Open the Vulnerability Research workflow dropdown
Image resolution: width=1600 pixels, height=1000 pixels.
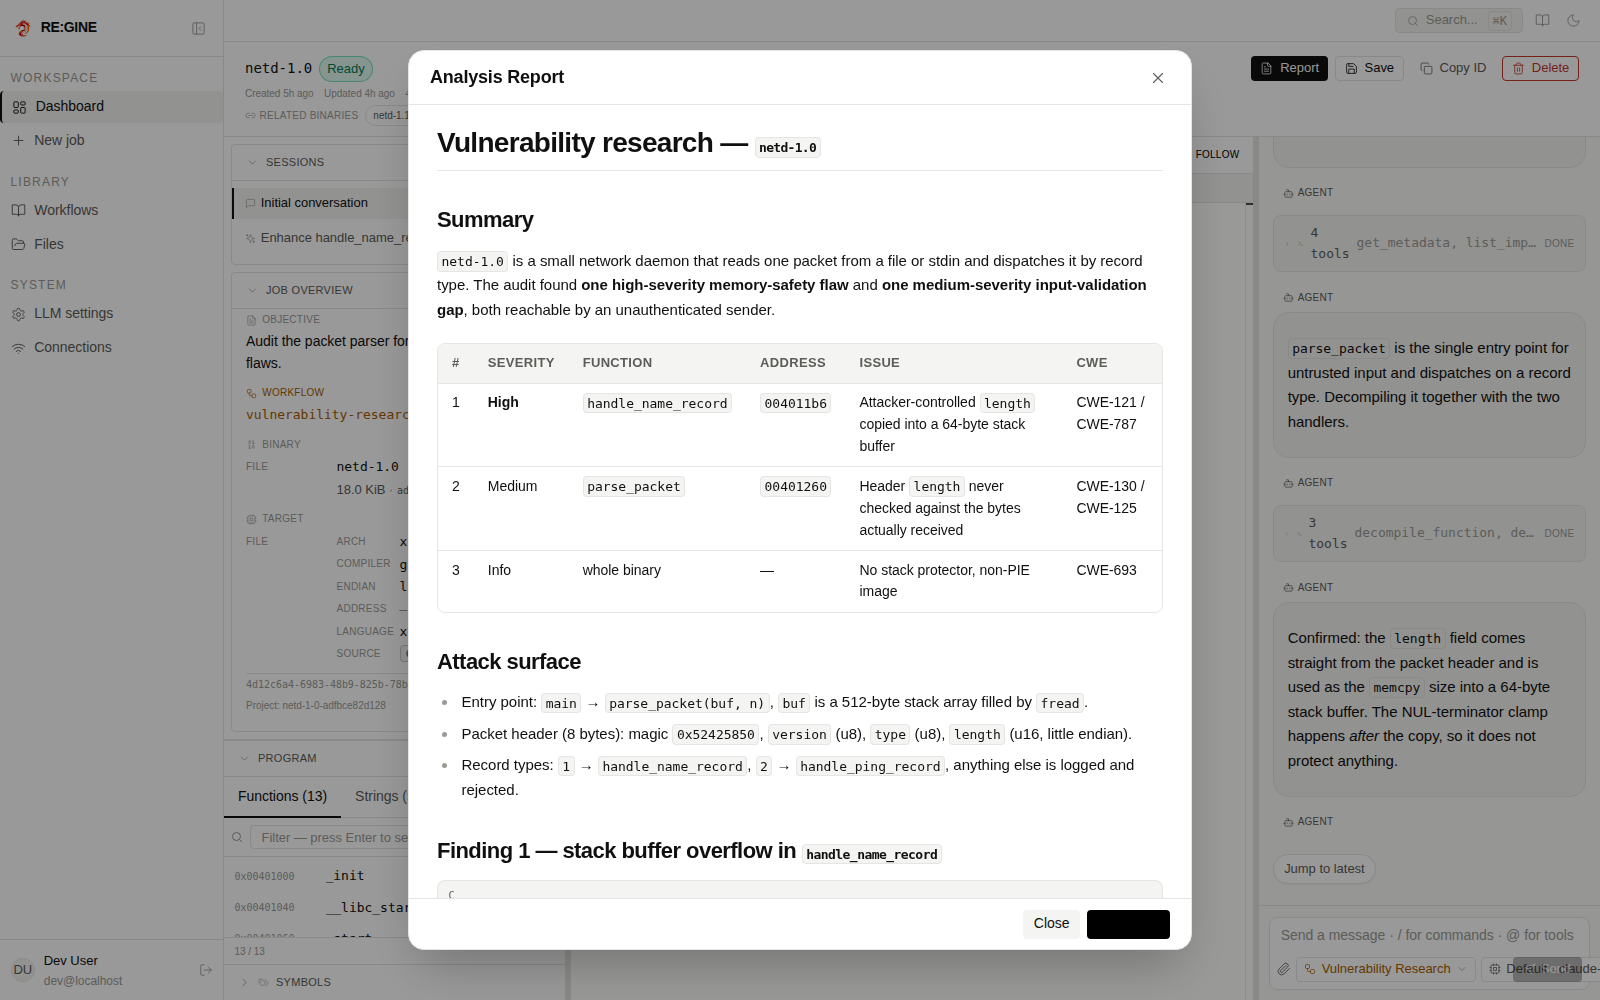pyautogui.click(x=1385, y=969)
